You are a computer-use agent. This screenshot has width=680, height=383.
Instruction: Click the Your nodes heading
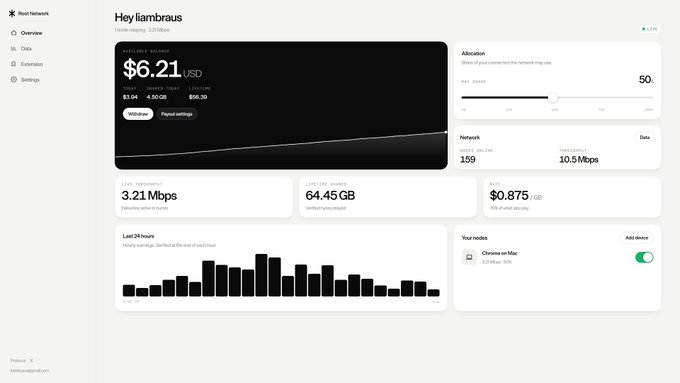(474, 238)
